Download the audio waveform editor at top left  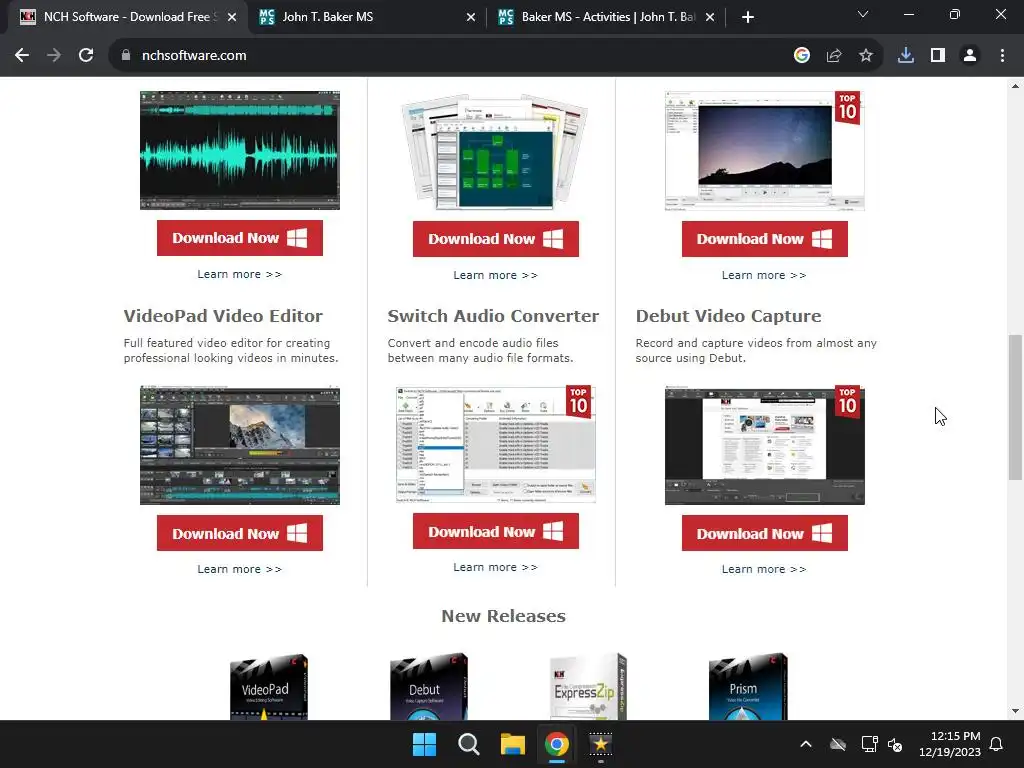(x=240, y=238)
